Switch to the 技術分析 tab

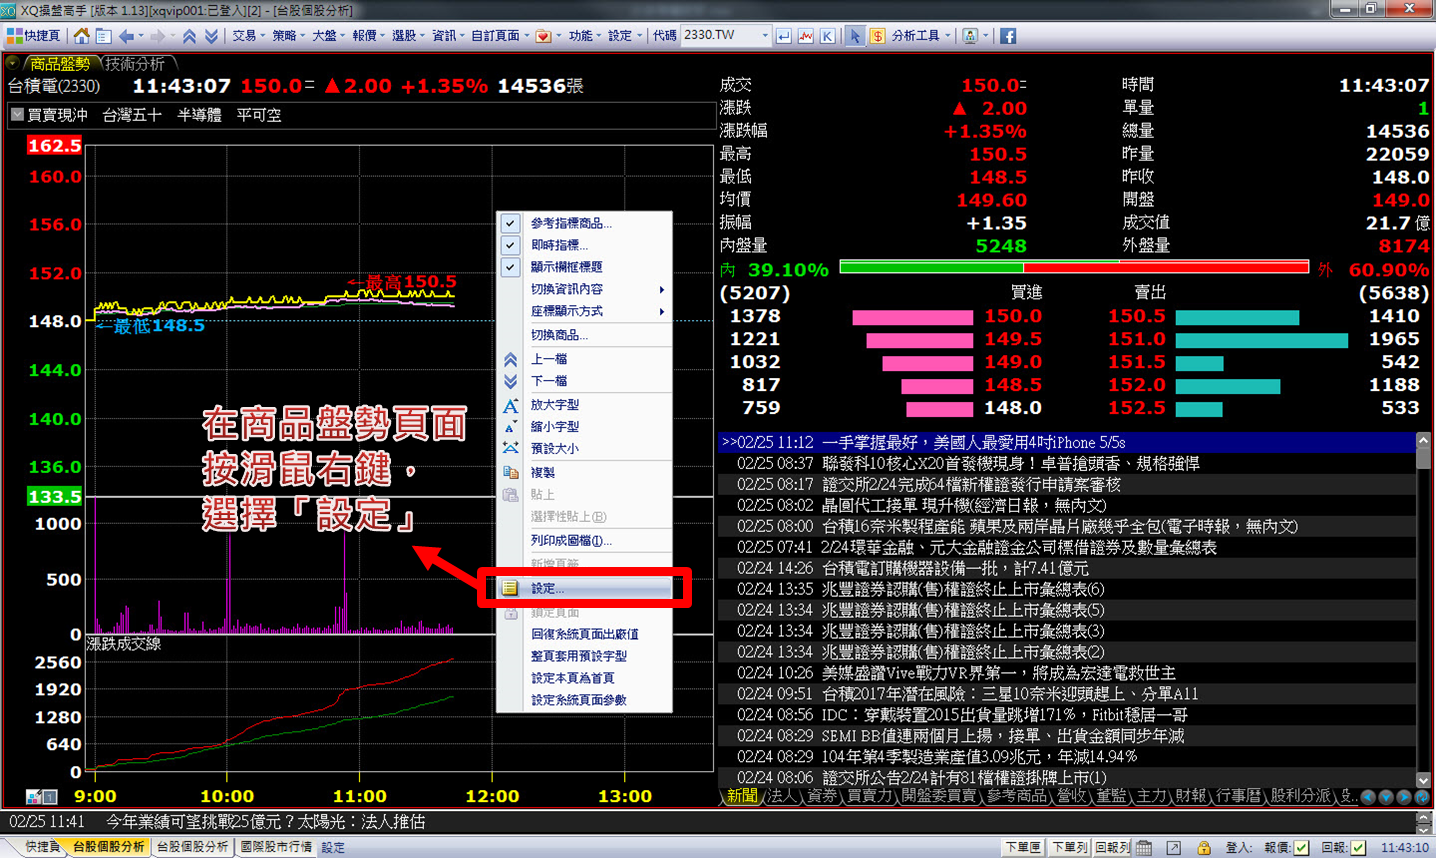135,64
